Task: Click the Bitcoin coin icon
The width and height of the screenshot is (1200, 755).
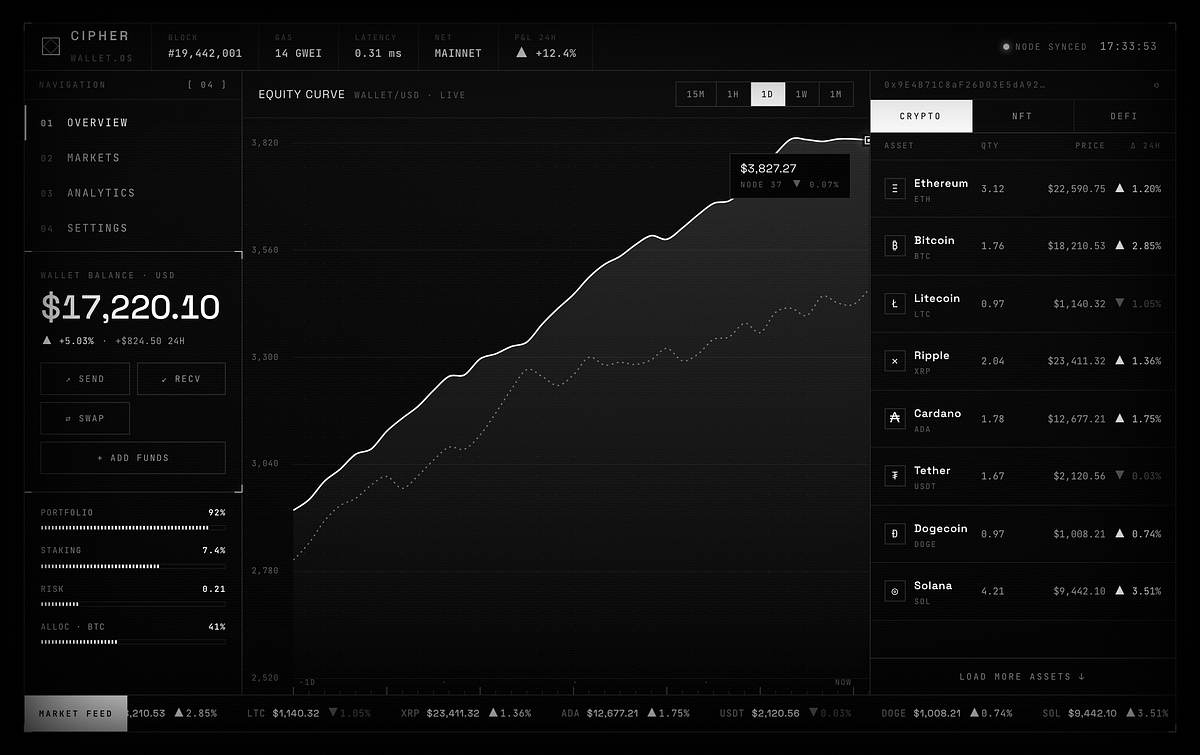Action: [895, 245]
